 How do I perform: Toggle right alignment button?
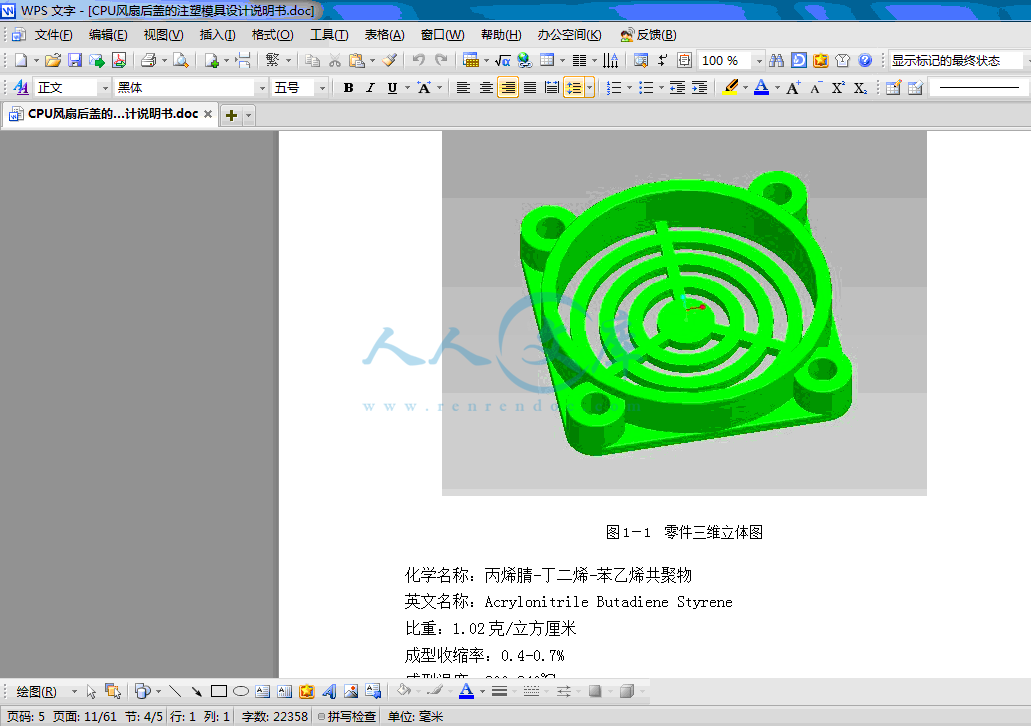click(508, 87)
